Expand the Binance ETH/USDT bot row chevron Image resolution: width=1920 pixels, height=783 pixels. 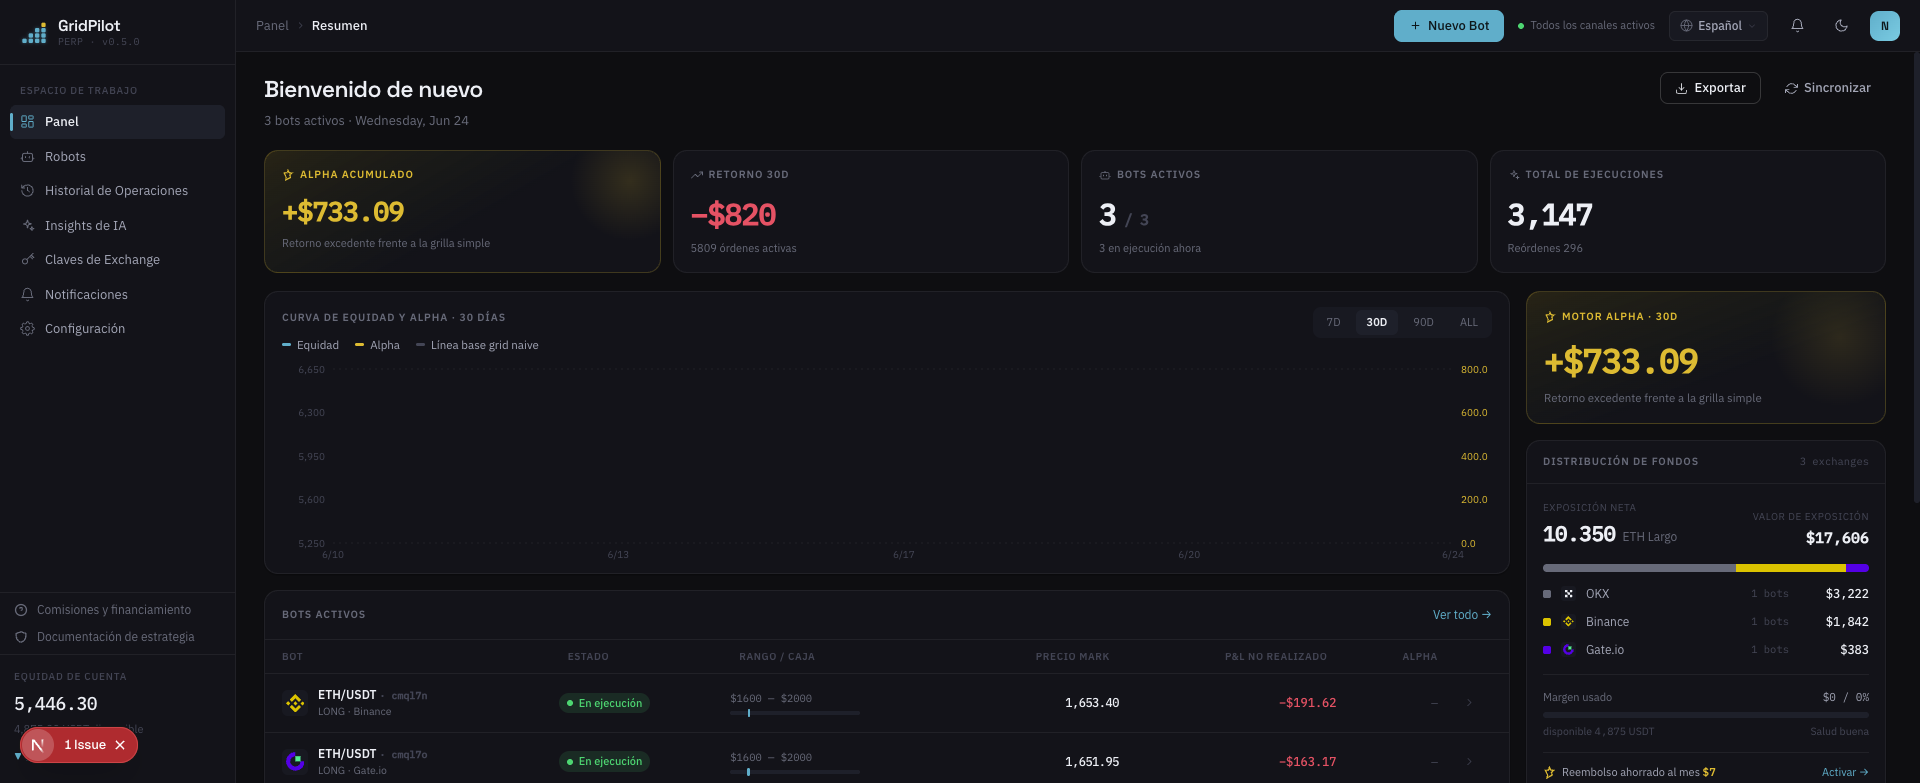click(x=1469, y=703)
